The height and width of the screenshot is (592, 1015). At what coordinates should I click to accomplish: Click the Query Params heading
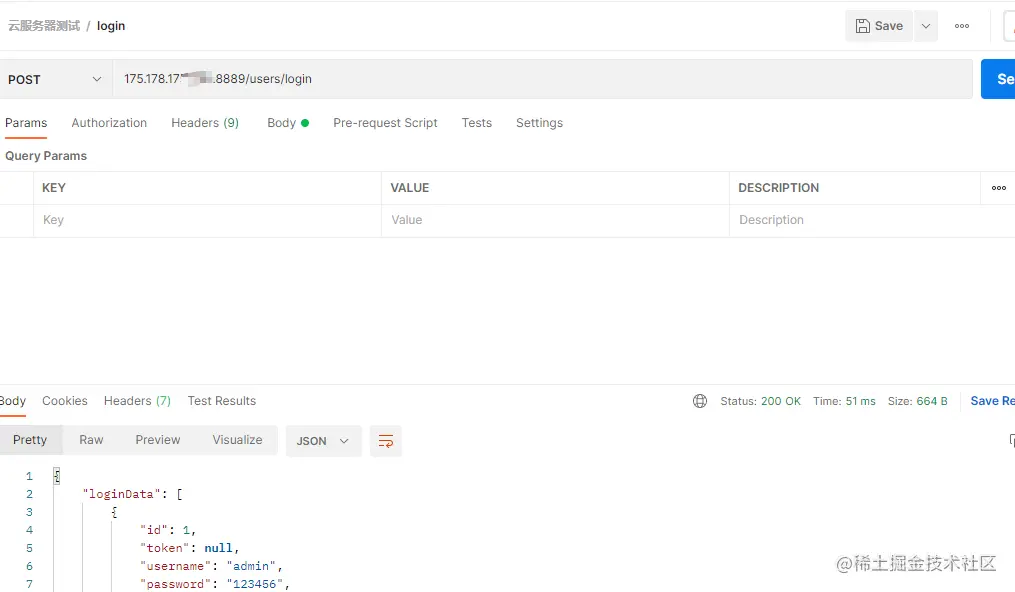(46, 156)
